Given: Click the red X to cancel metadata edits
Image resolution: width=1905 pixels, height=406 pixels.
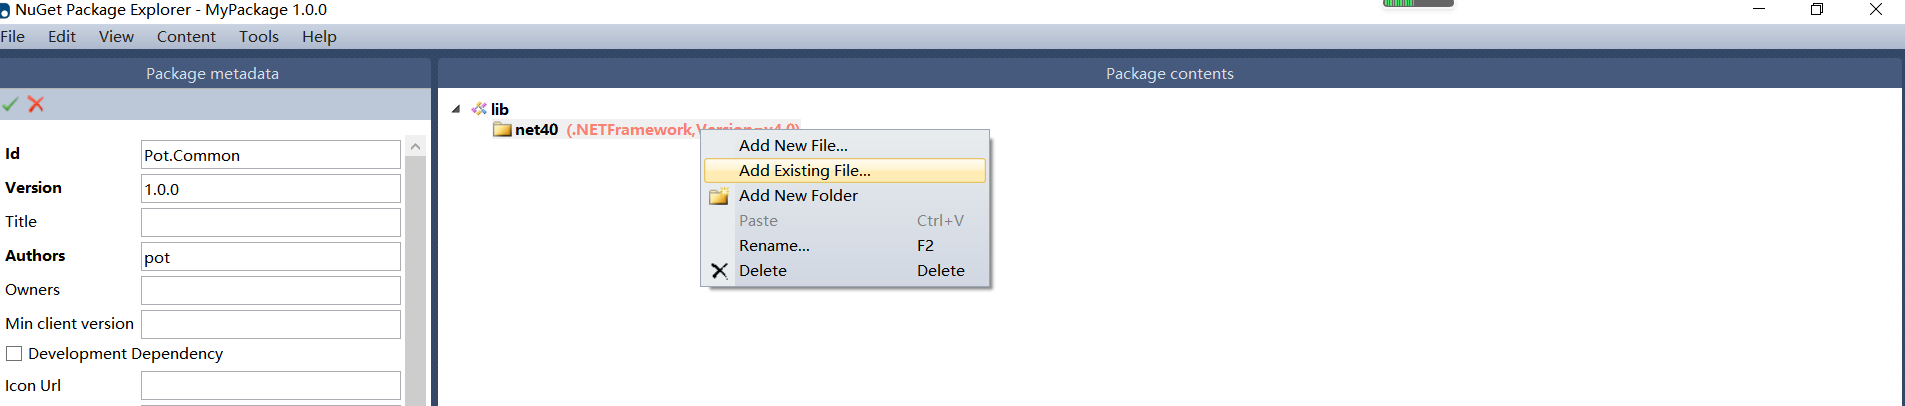Looking at the screenshot, I should pyautogui.click(x=36, y=104).
